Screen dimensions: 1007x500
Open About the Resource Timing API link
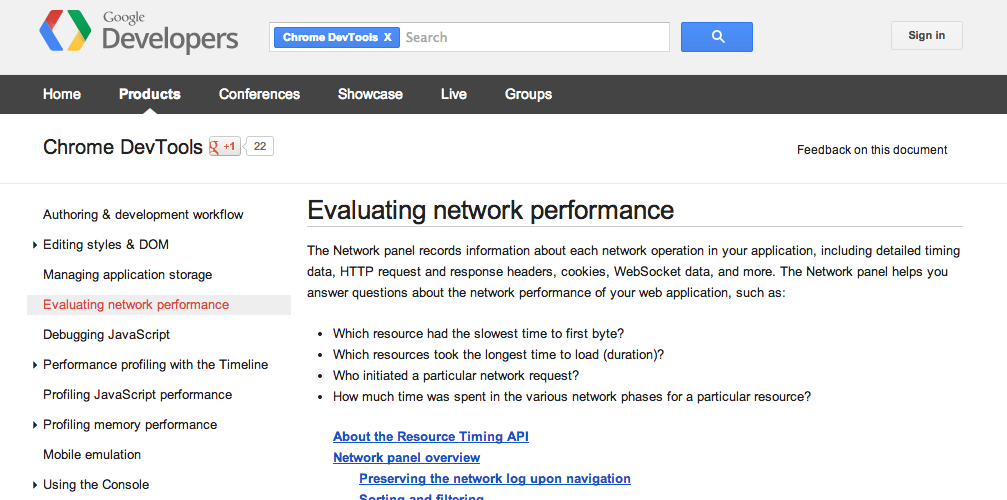pos(431,436)
